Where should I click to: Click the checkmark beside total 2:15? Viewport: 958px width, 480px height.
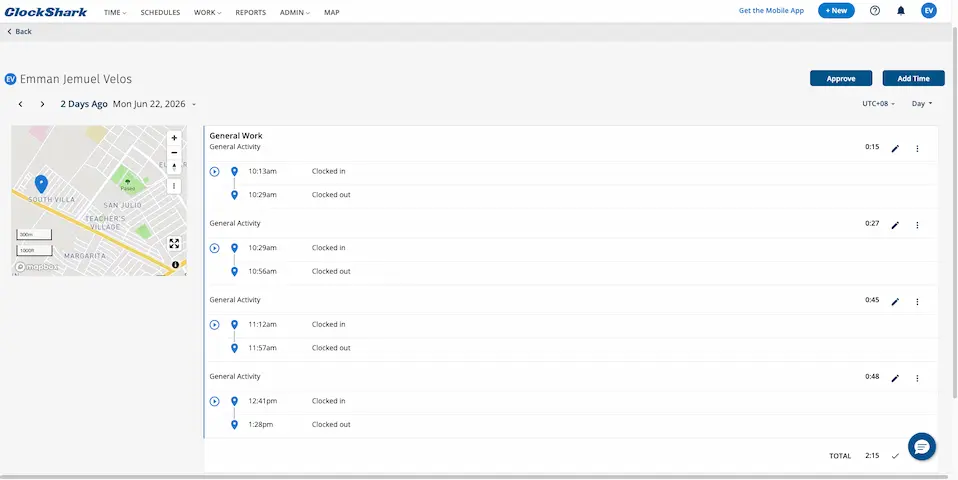coord(895,456)
